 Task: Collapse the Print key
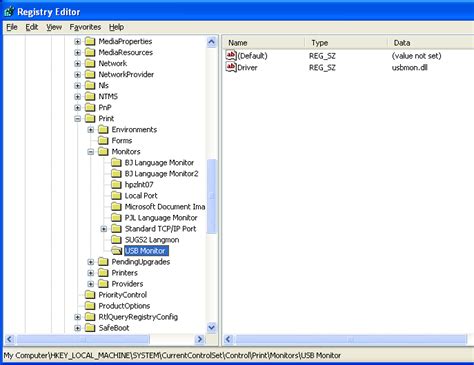[x=77, y=119]
